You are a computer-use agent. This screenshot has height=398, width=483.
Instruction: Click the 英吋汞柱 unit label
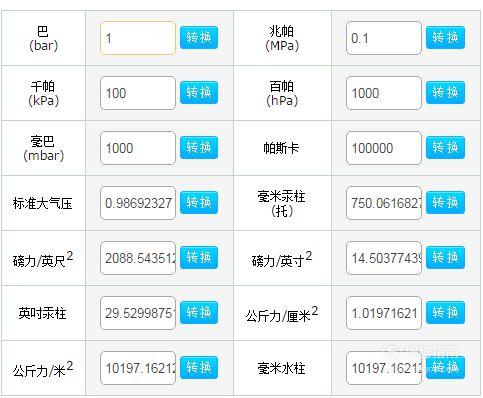tap(42, 313)
